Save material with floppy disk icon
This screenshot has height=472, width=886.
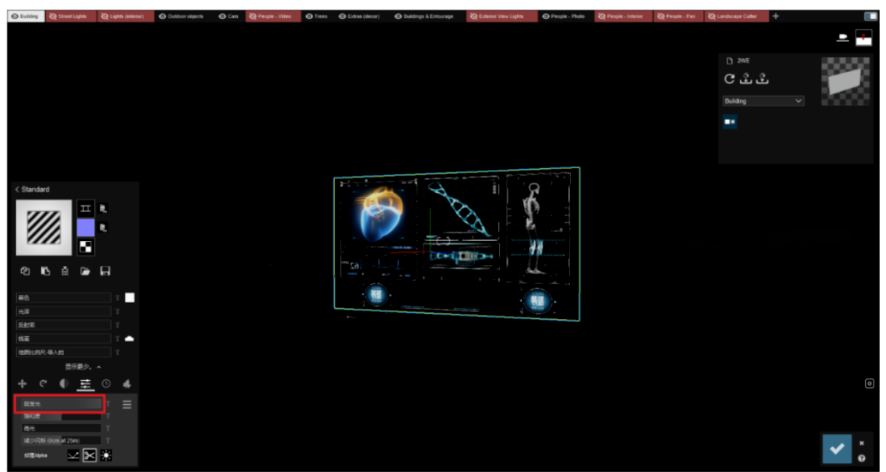(x=105, y=271)
